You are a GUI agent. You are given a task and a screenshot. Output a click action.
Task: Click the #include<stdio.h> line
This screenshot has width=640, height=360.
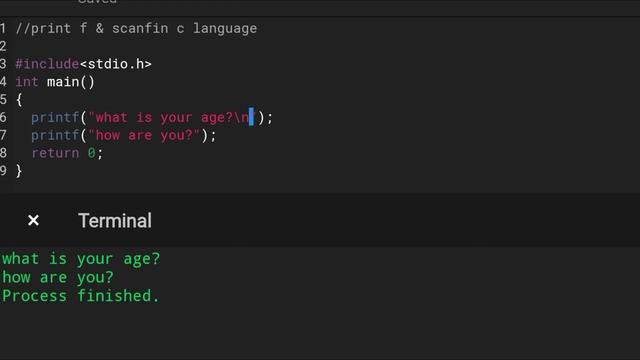[x=83, y=64]
